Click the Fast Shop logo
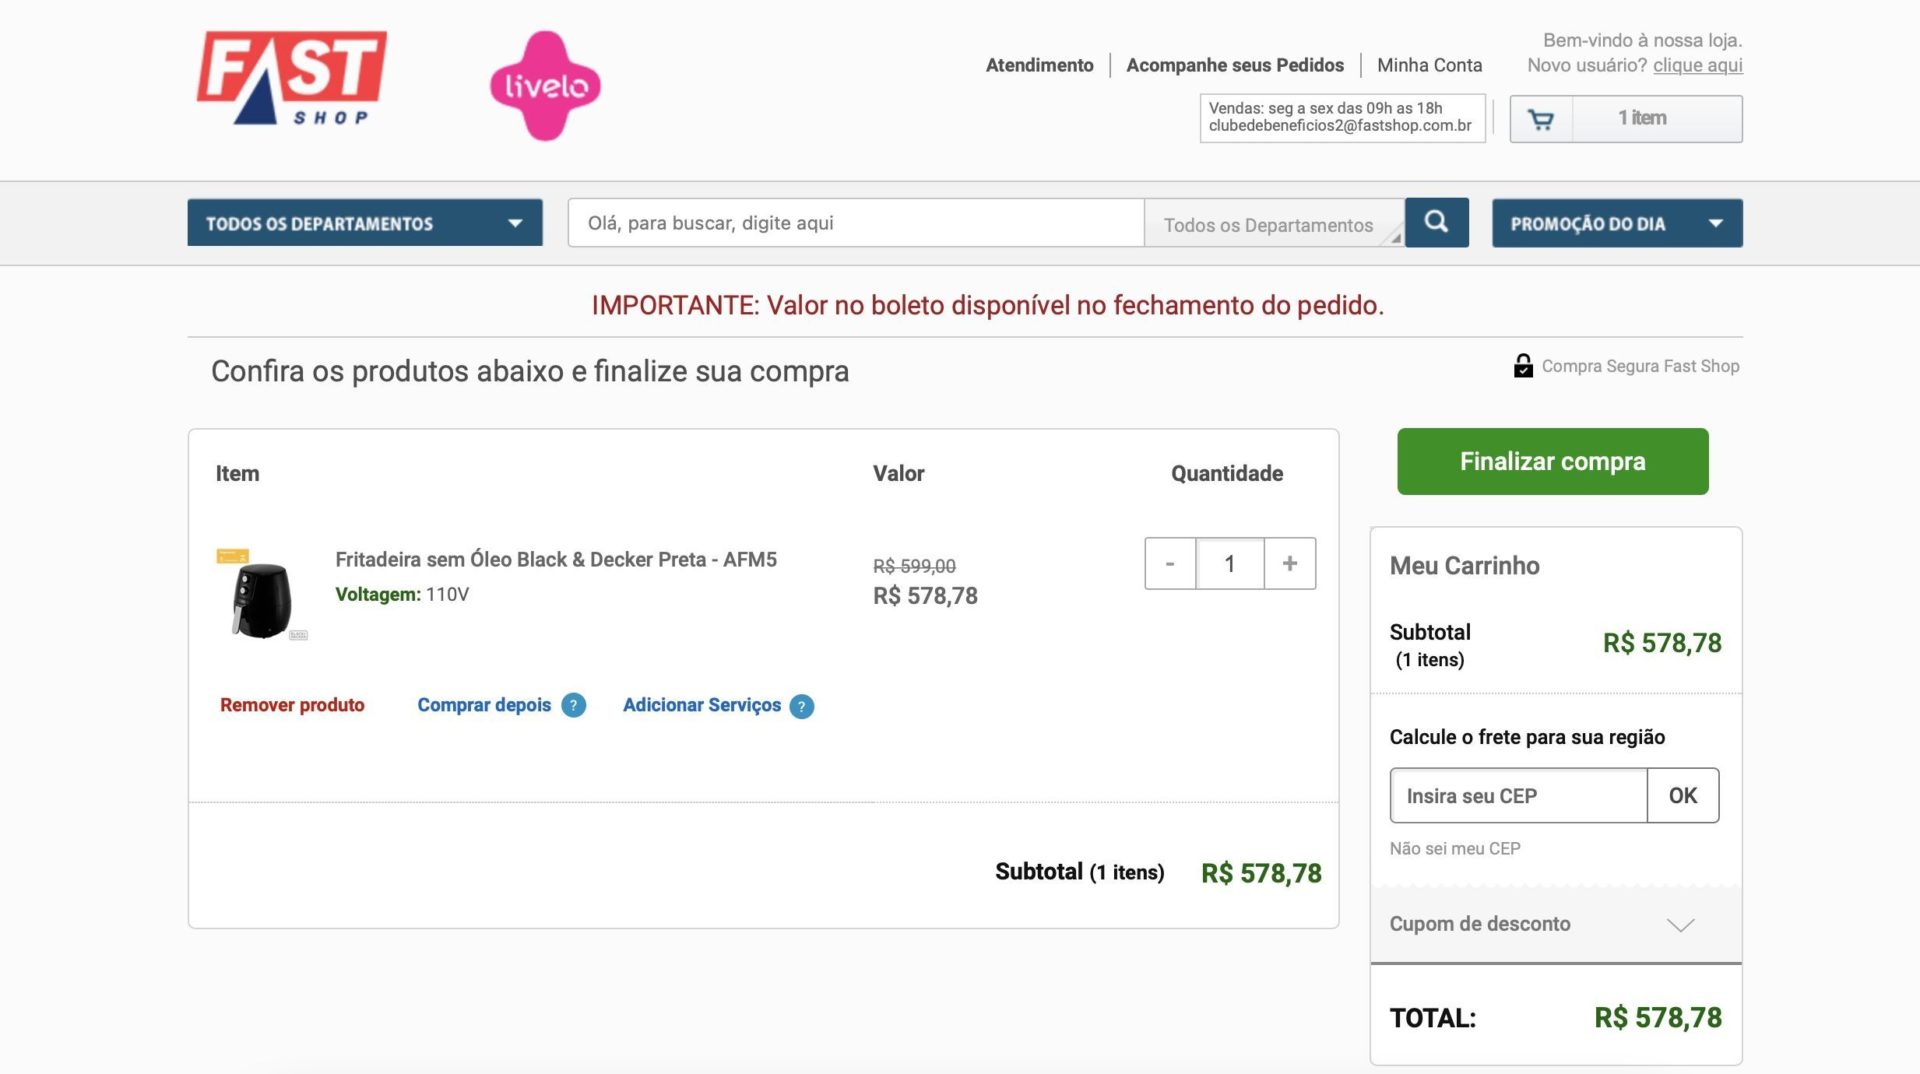 (291, 78)
